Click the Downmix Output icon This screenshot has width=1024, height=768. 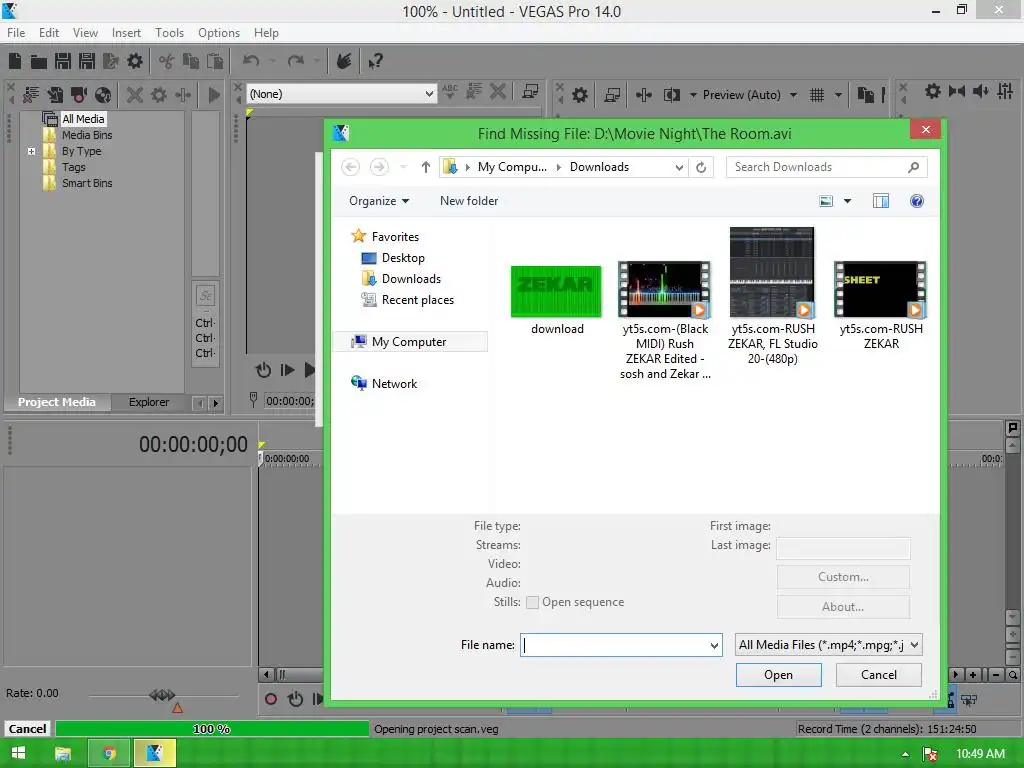click(957, 91)
